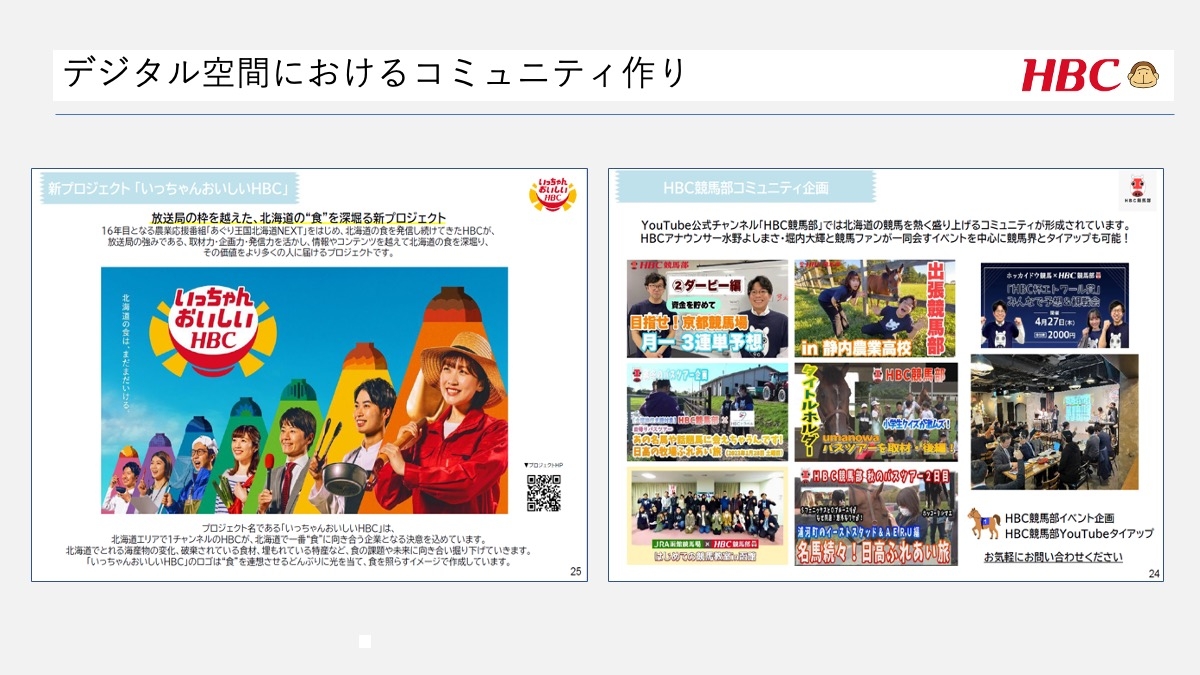Open the 出張競馬部 in 静内農業高校 thumbnail

(875, 308)
